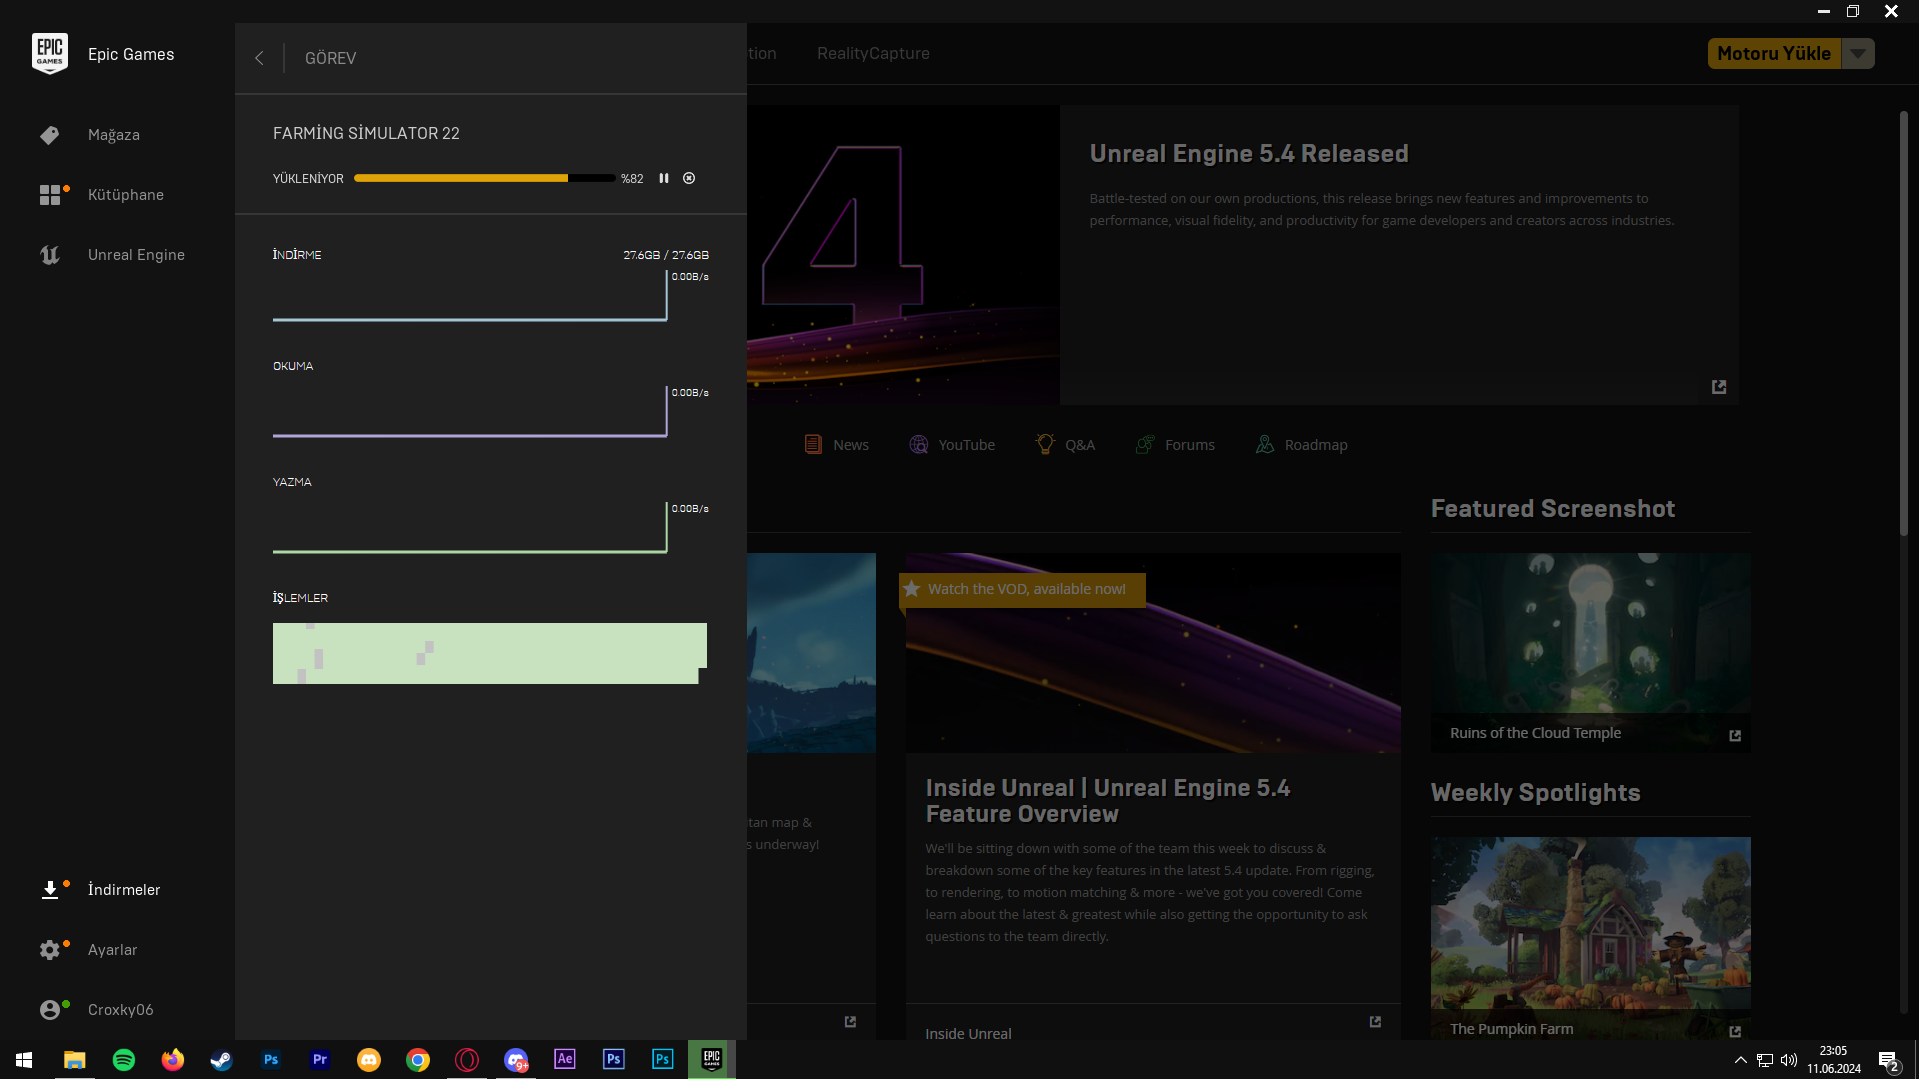Screen dimensions: 1919x1079
Task: Open external link on the 5.4 Released banner
Action: coord(1719,387)
